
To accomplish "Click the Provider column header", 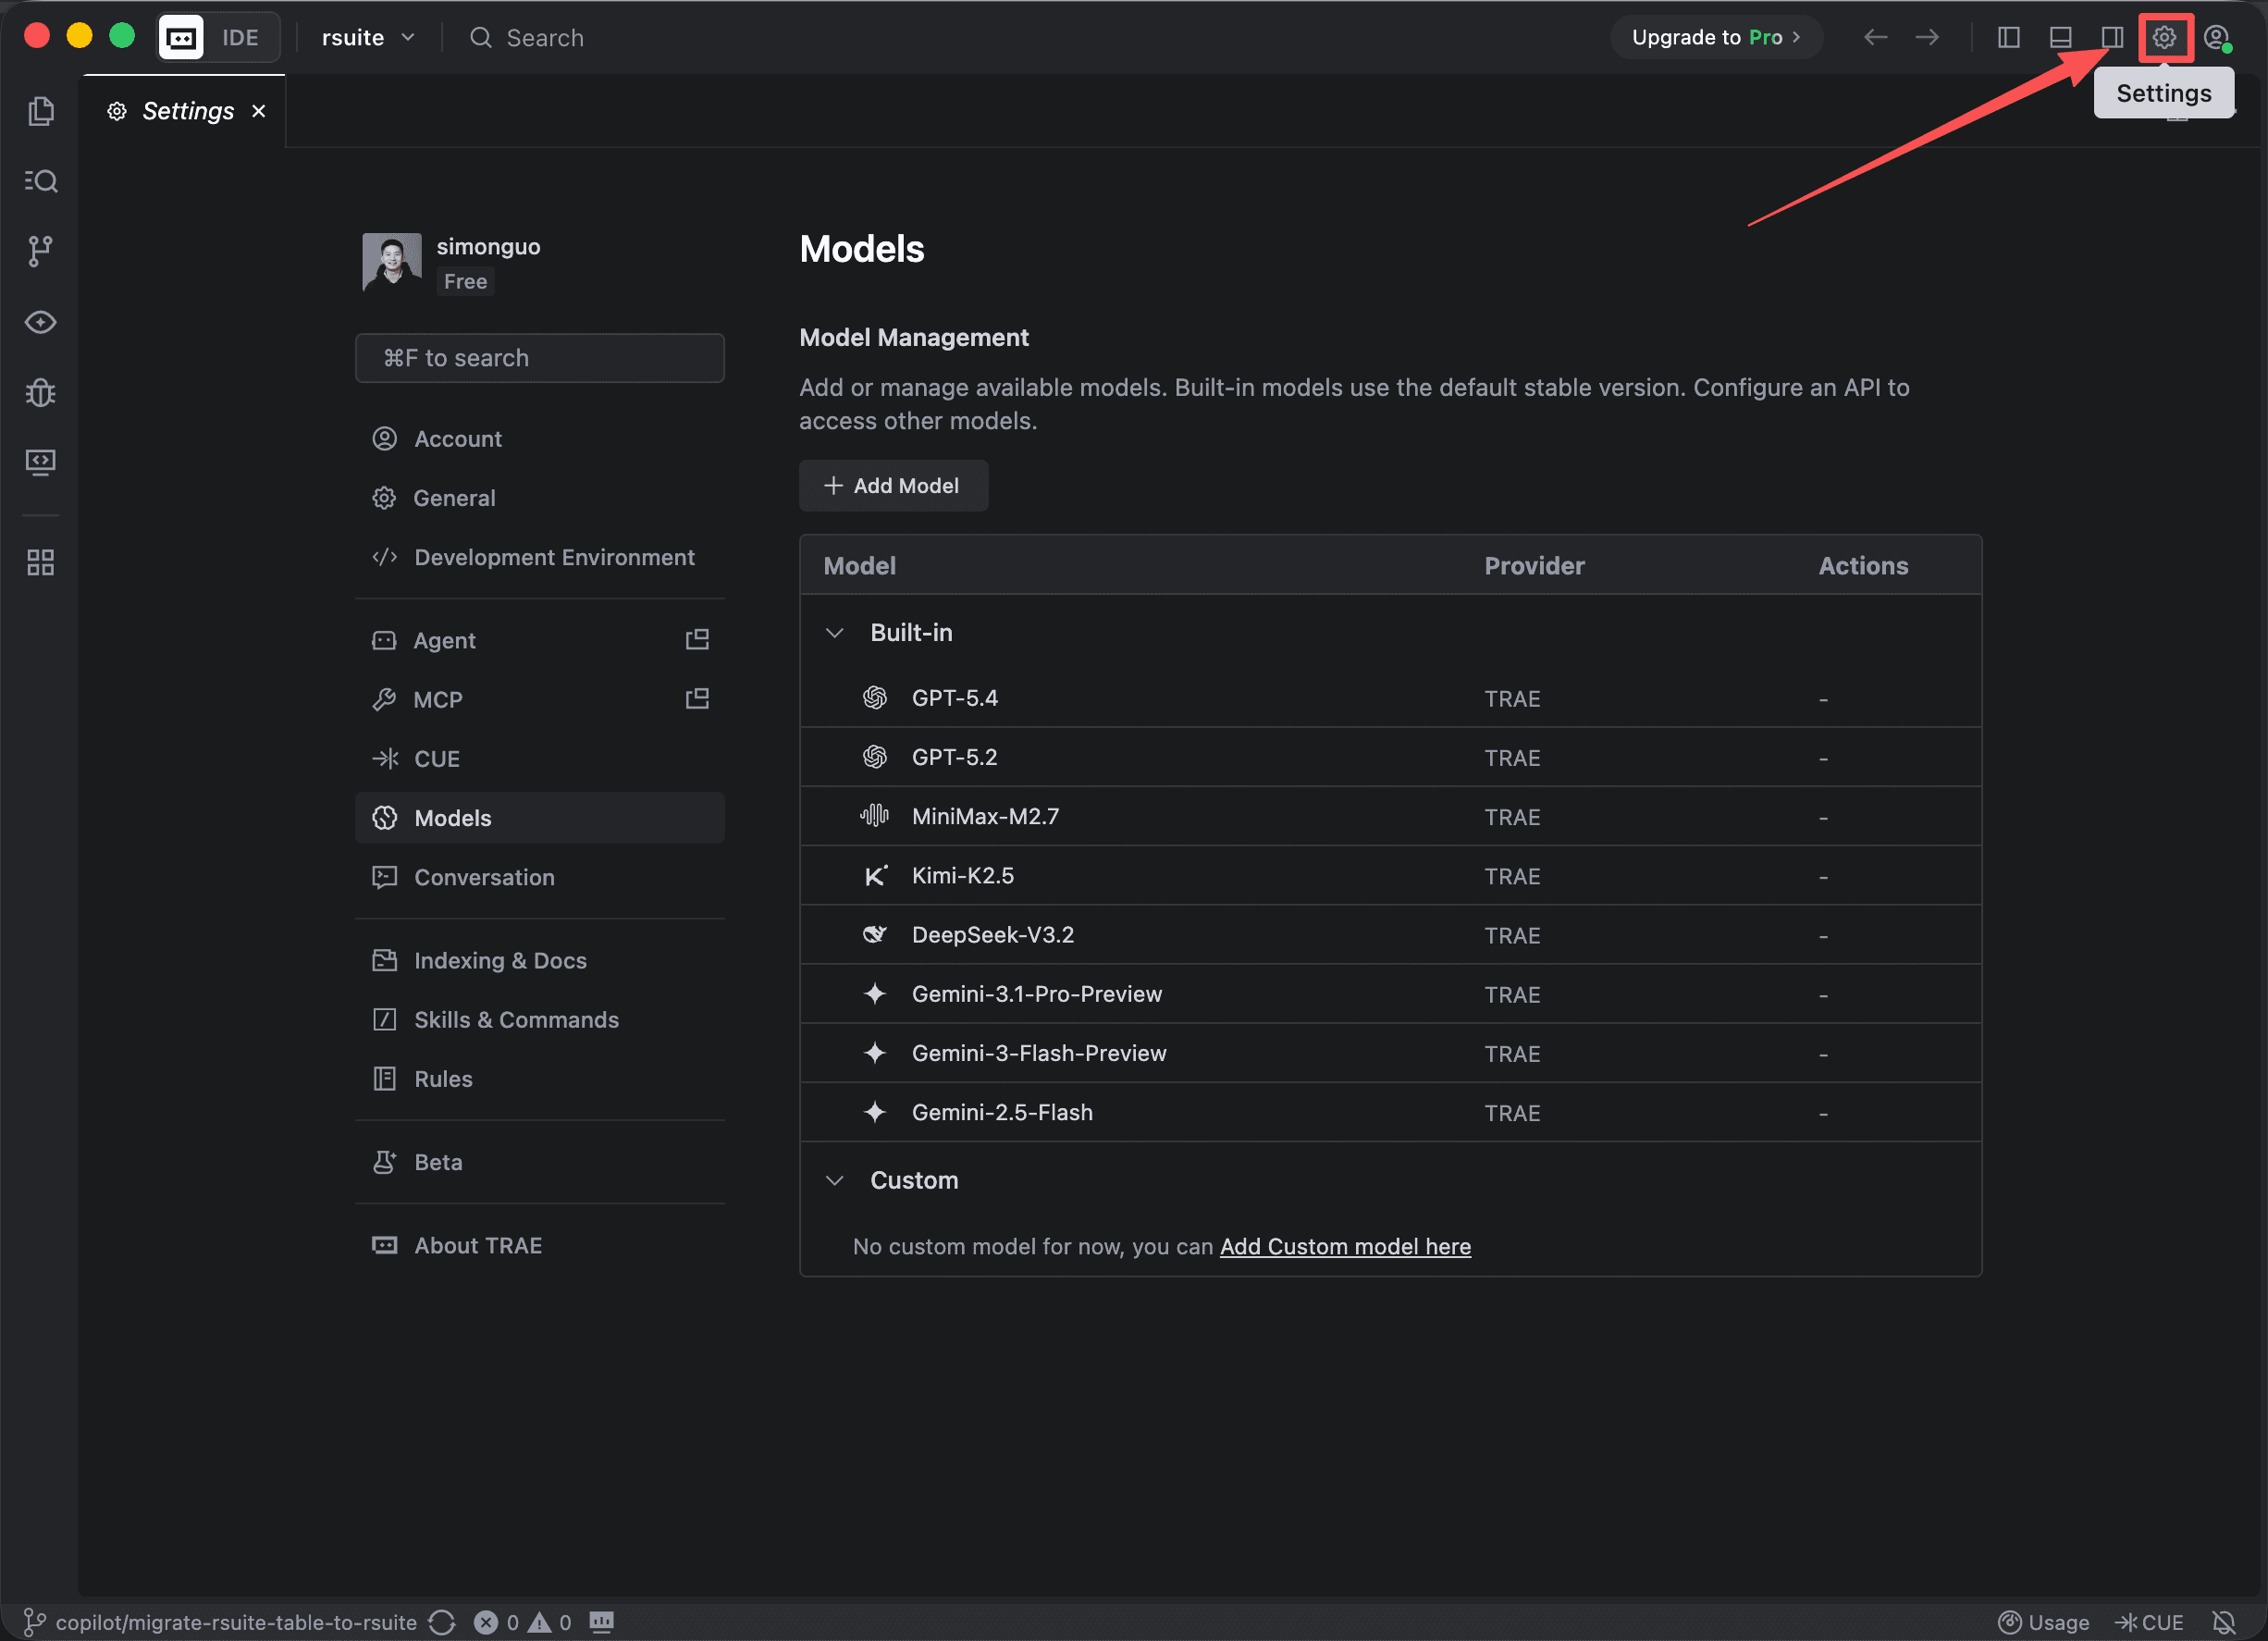I will 1534,566.
